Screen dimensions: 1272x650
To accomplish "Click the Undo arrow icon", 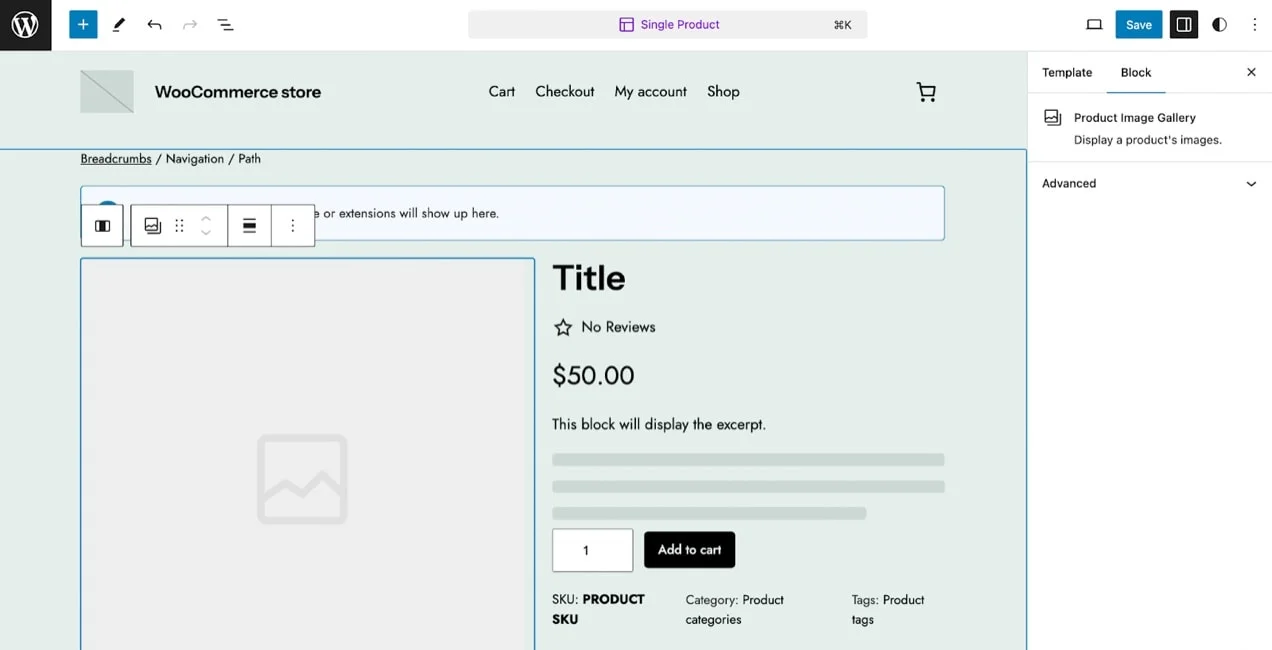I will (154, 23).
